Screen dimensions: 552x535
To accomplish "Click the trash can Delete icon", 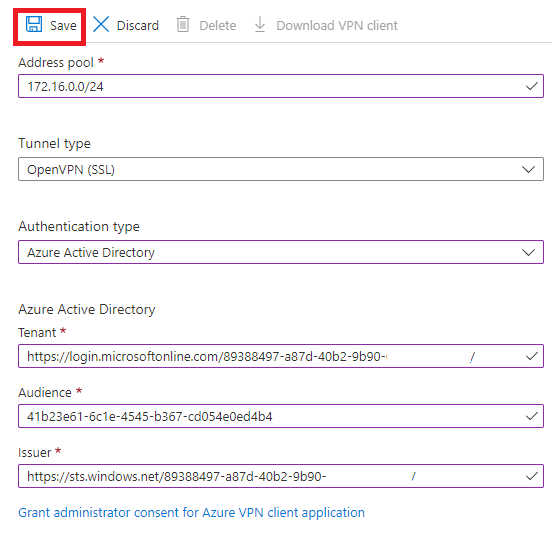I will (x=183, y=25).
